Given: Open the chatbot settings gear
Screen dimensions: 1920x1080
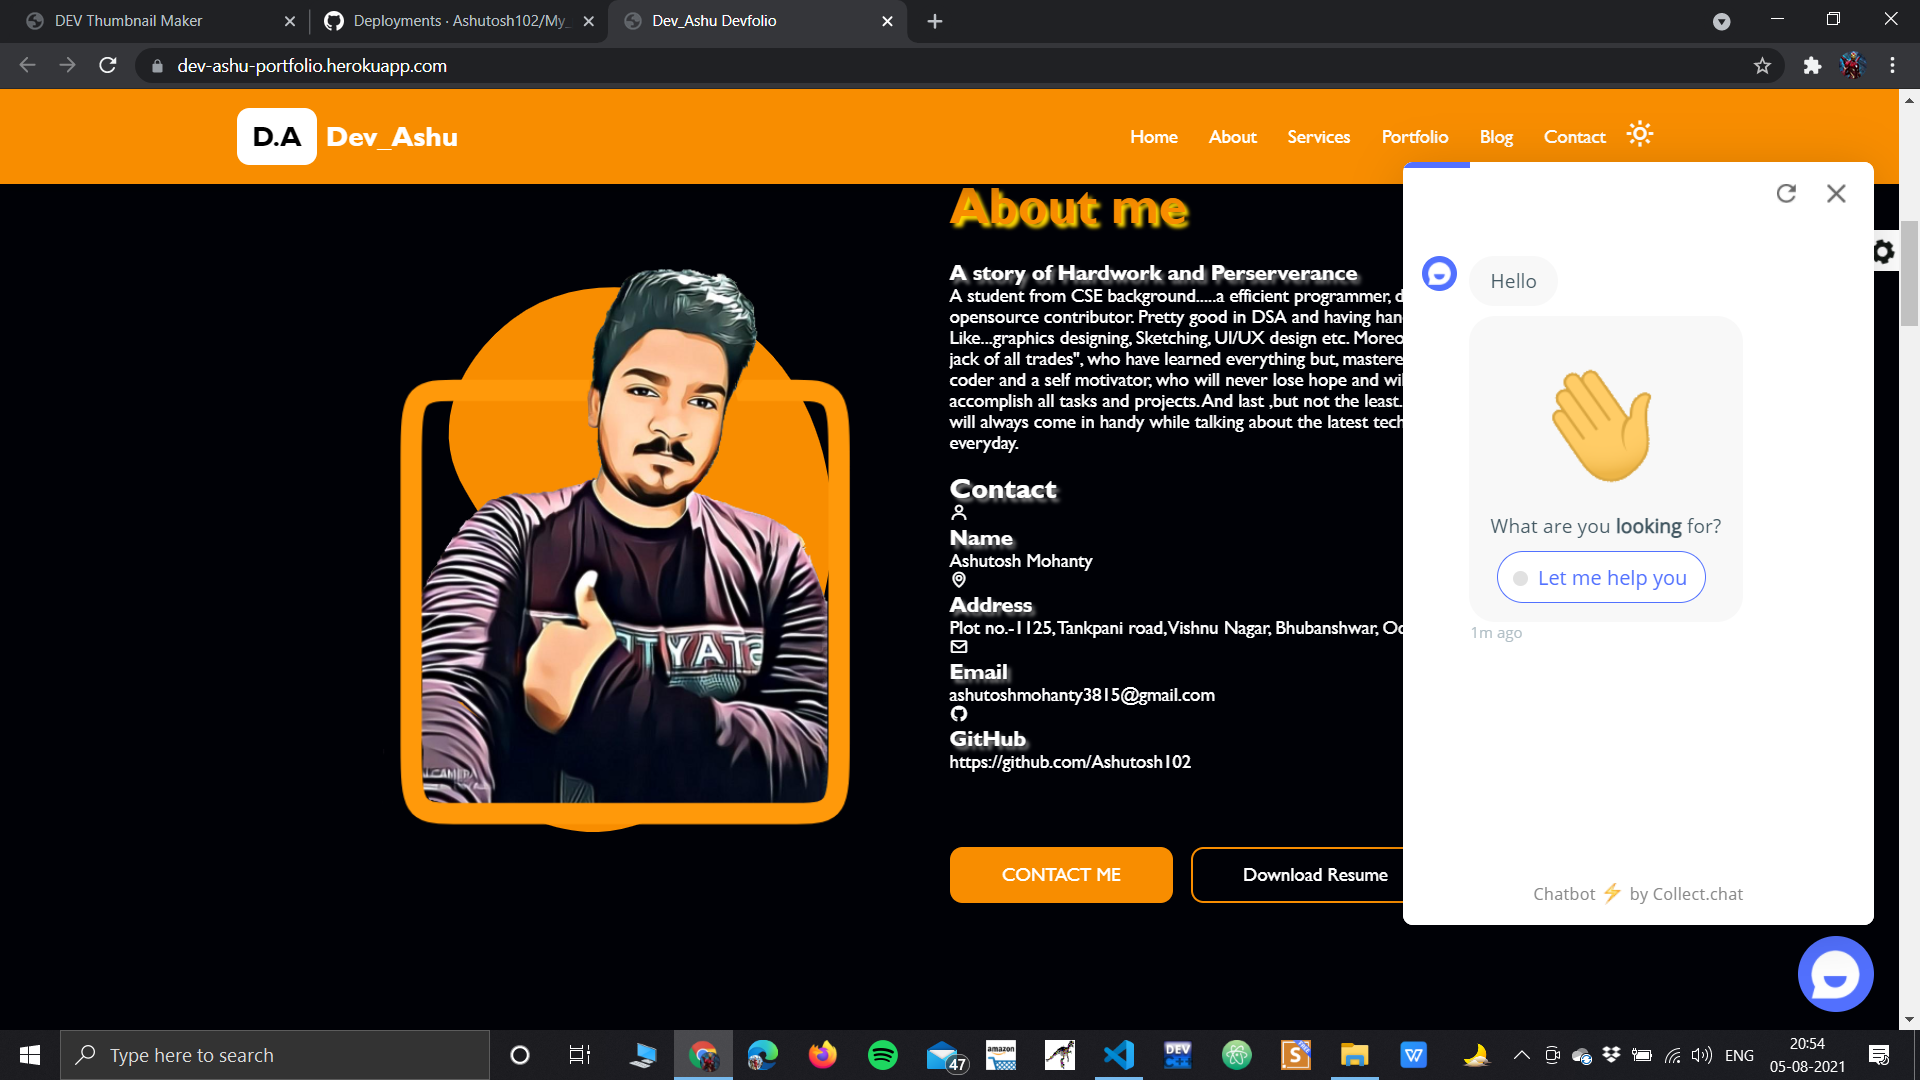Looking at the screenshot, I should click(x=1883, y=251).
